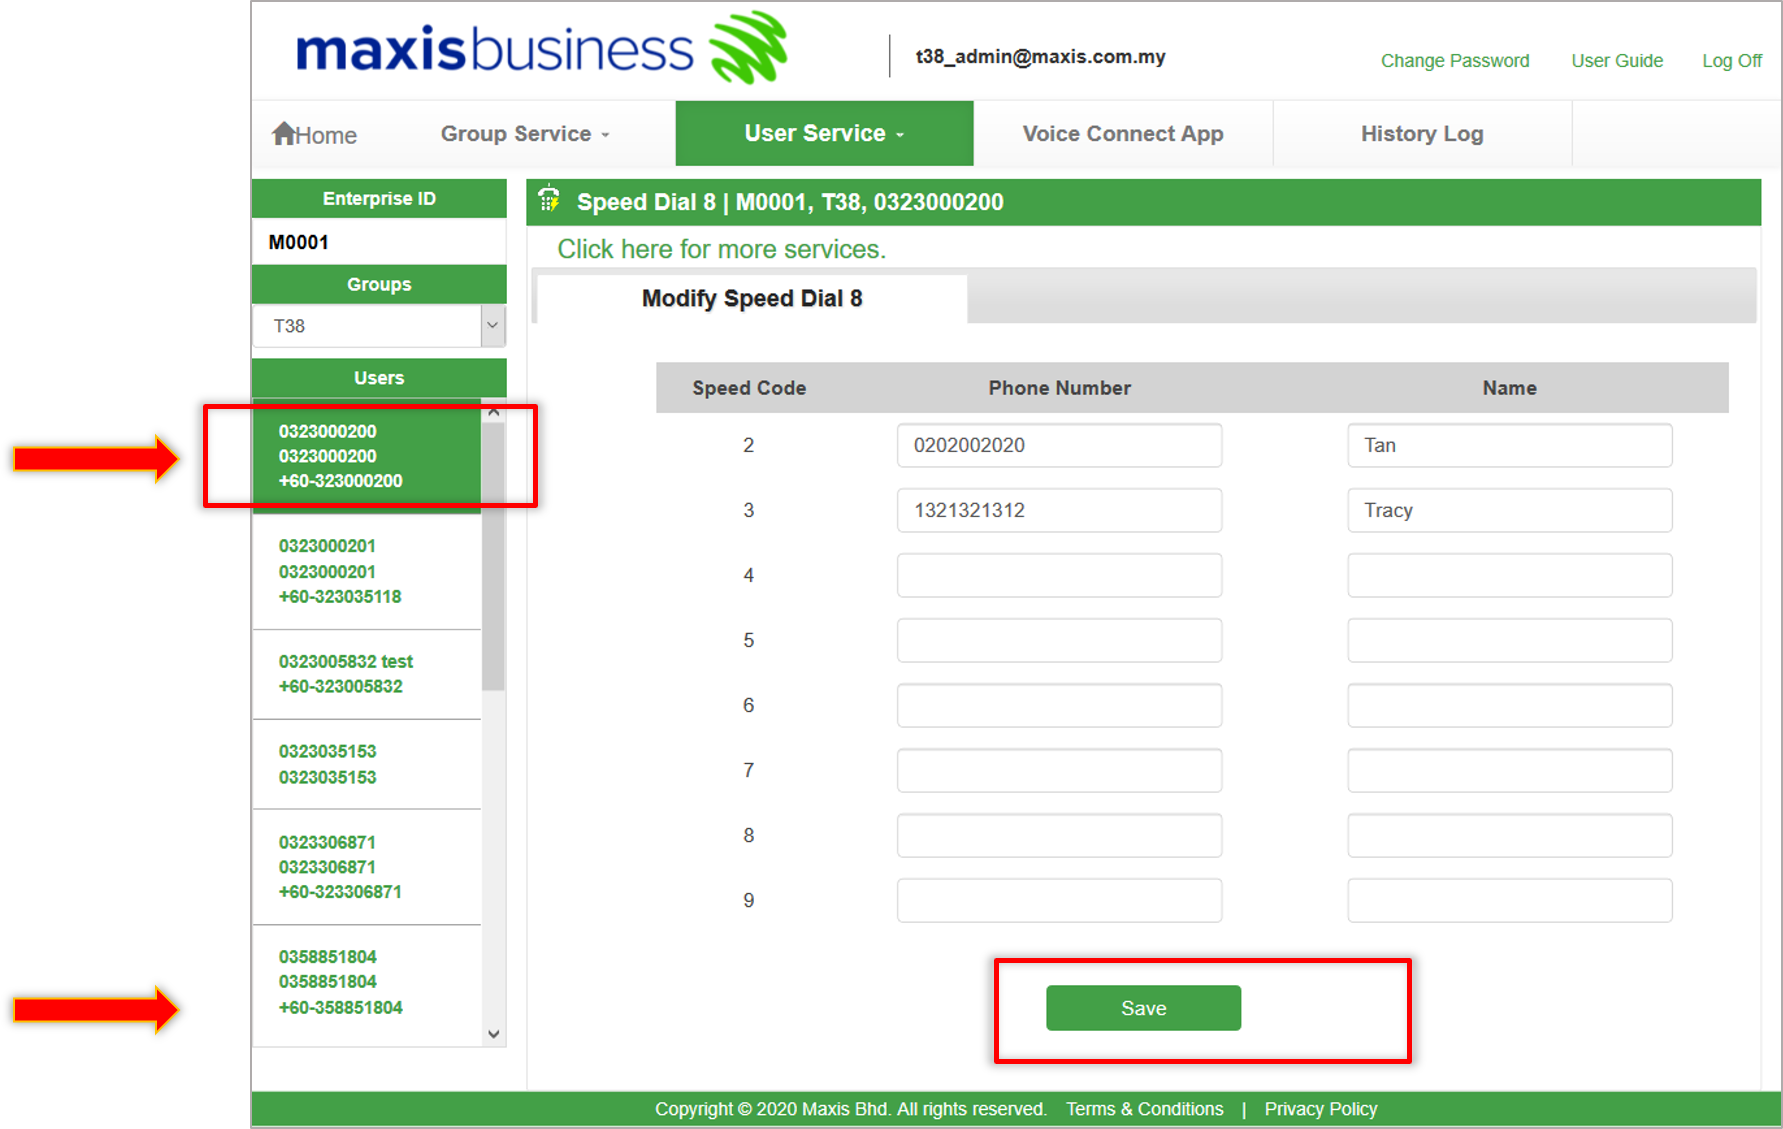
Task: Select the Modify Speed Dial 8 tab
Action: pyautogui.click(x=752, y=297)
